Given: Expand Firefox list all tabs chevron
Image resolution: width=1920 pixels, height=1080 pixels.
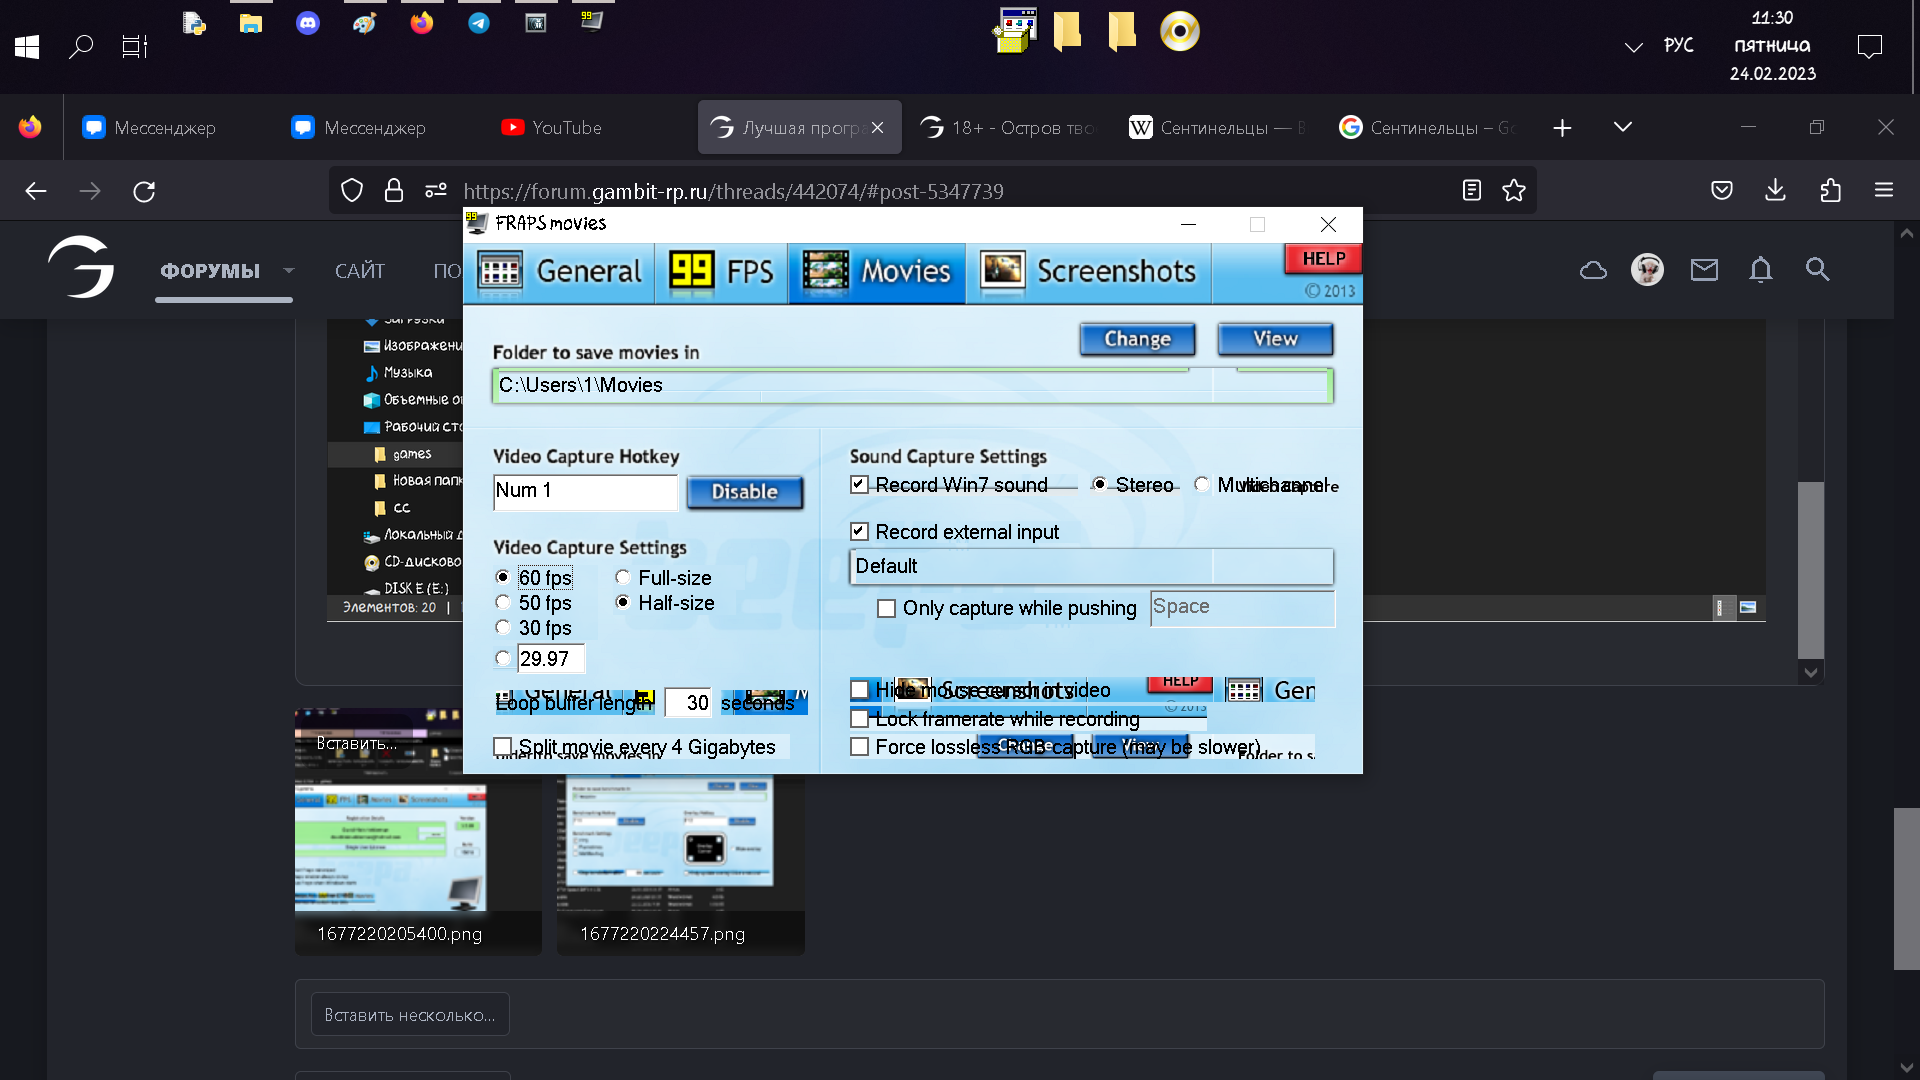Looking at the screenshot, I should 1622,127.
